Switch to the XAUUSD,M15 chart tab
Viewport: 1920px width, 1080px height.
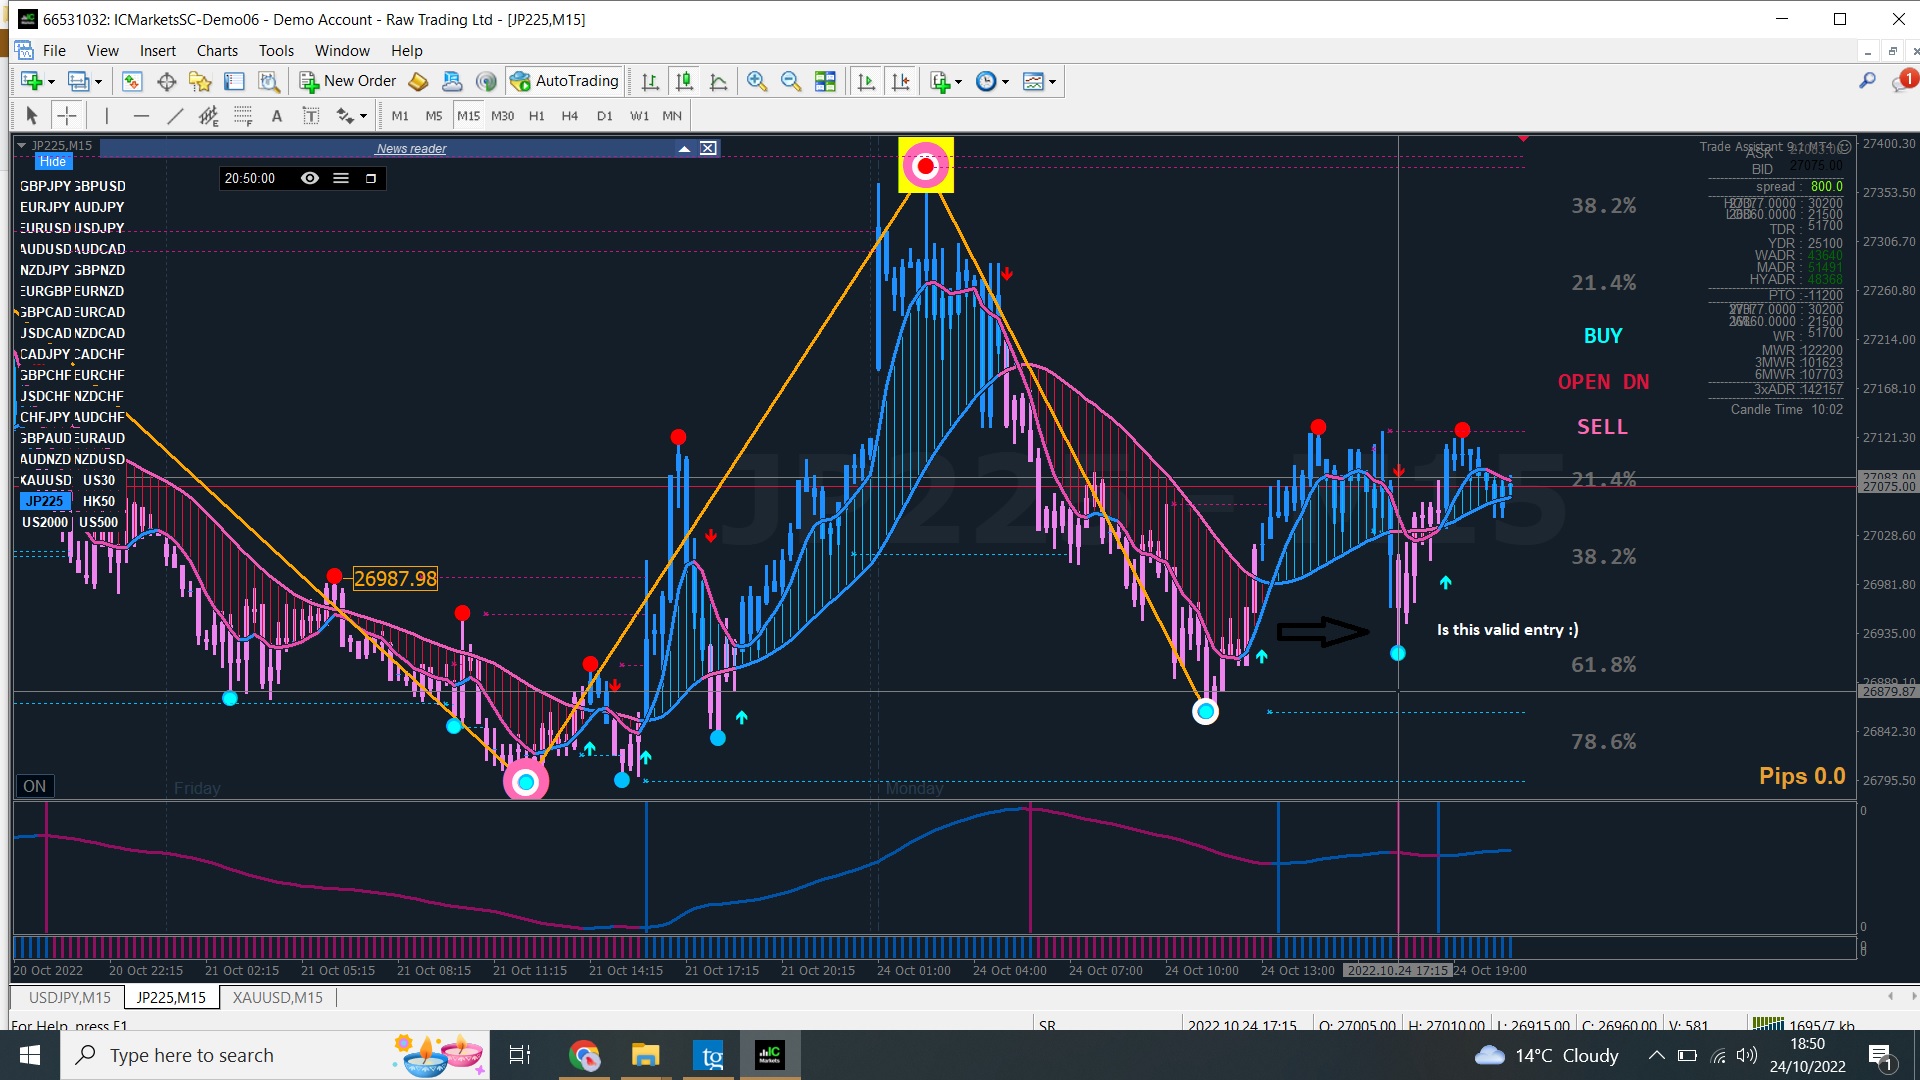pyautogui.click(x=277, y=997)
